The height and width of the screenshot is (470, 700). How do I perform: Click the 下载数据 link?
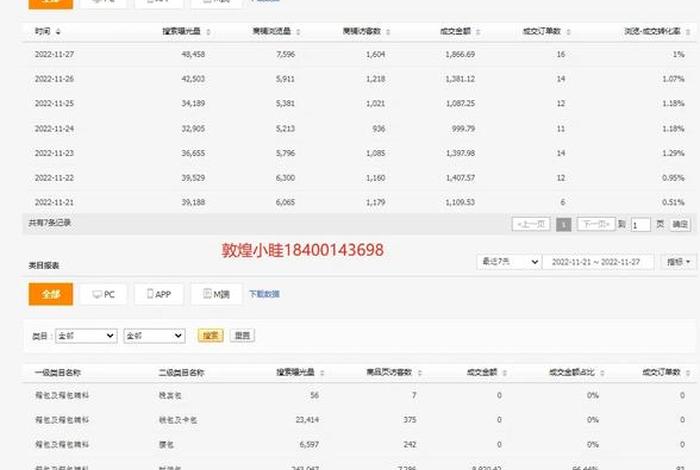click(x=264, y=294)
